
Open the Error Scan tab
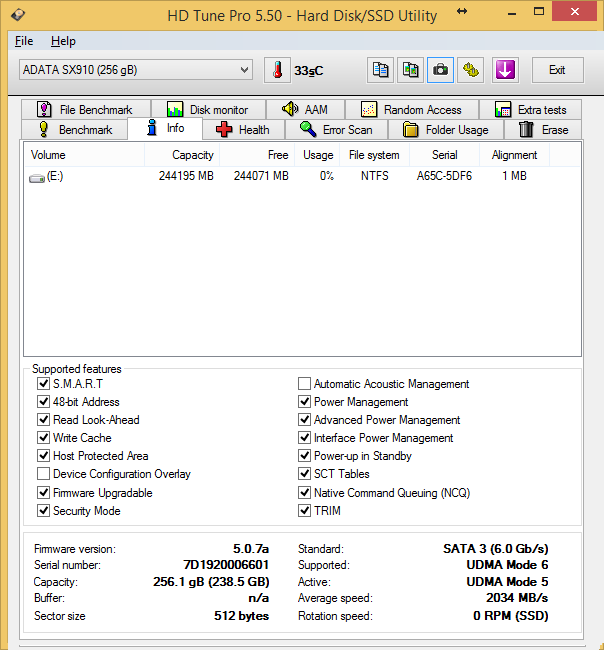[x=336, y=130]
